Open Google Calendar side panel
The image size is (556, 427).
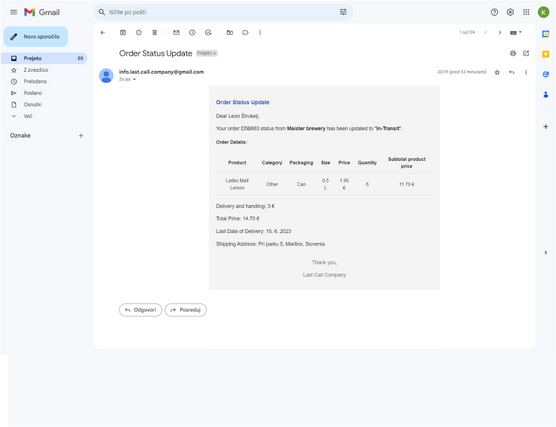tap(546, 34)
